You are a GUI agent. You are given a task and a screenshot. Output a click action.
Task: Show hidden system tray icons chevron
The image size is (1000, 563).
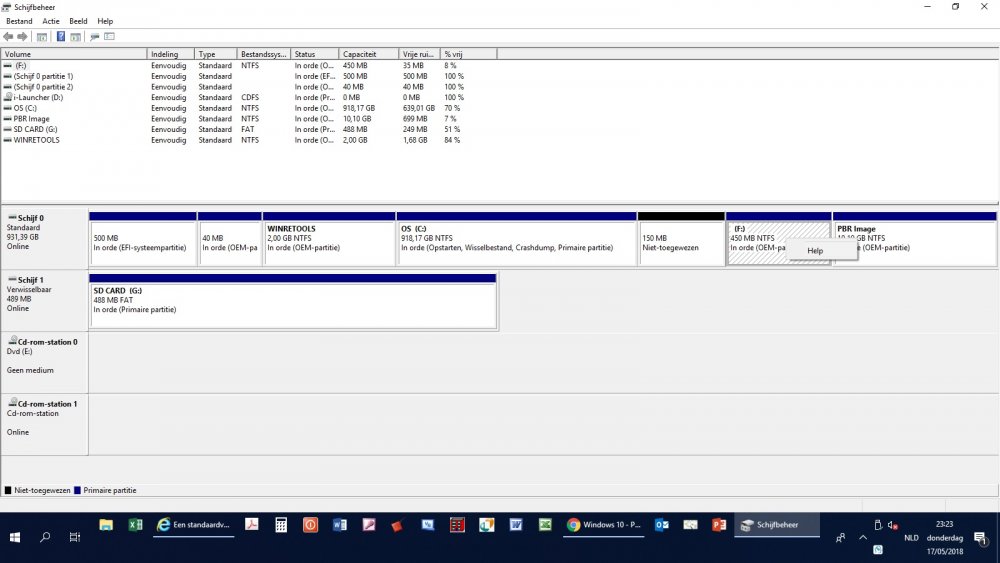tap(862, 538)
